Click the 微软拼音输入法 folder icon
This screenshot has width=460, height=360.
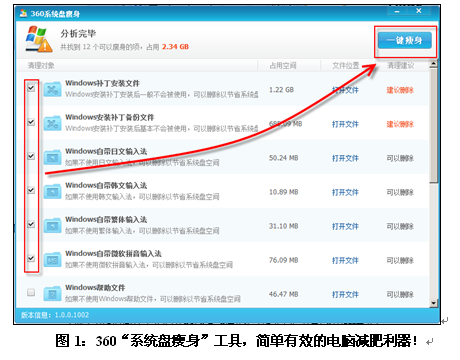(53, 260)
